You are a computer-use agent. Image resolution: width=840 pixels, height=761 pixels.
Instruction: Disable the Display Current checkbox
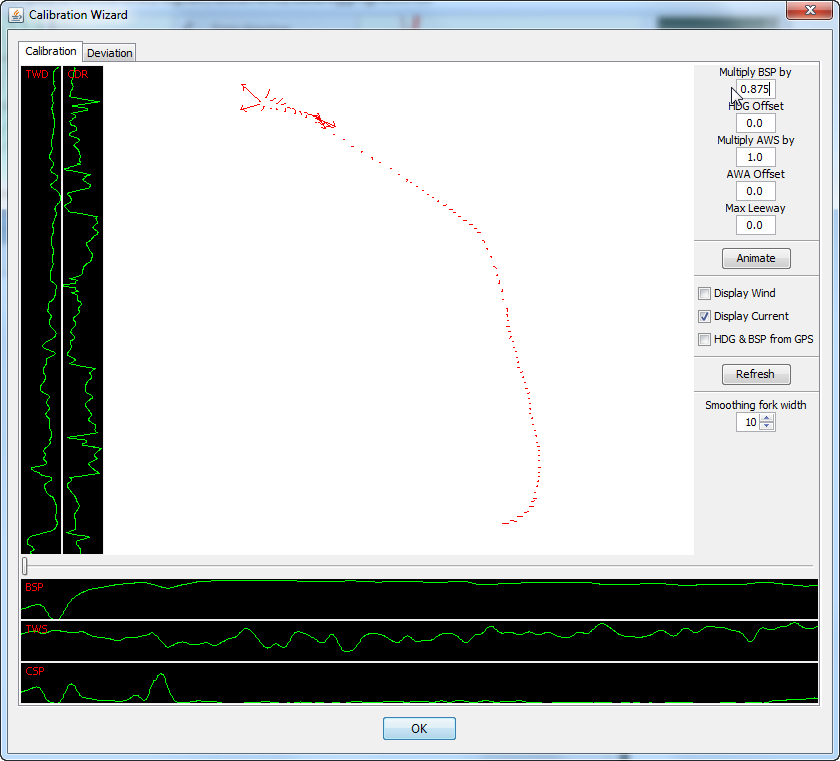(704, 316)
